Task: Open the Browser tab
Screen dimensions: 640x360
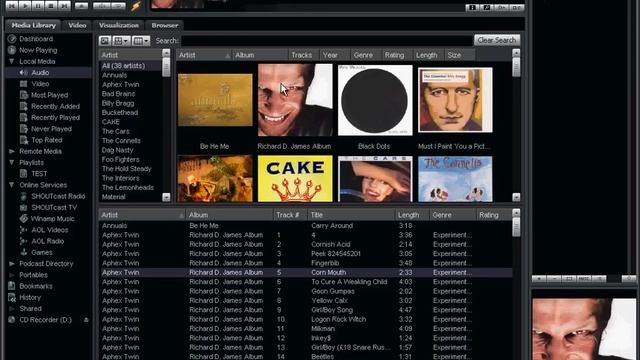Action: 165,25
